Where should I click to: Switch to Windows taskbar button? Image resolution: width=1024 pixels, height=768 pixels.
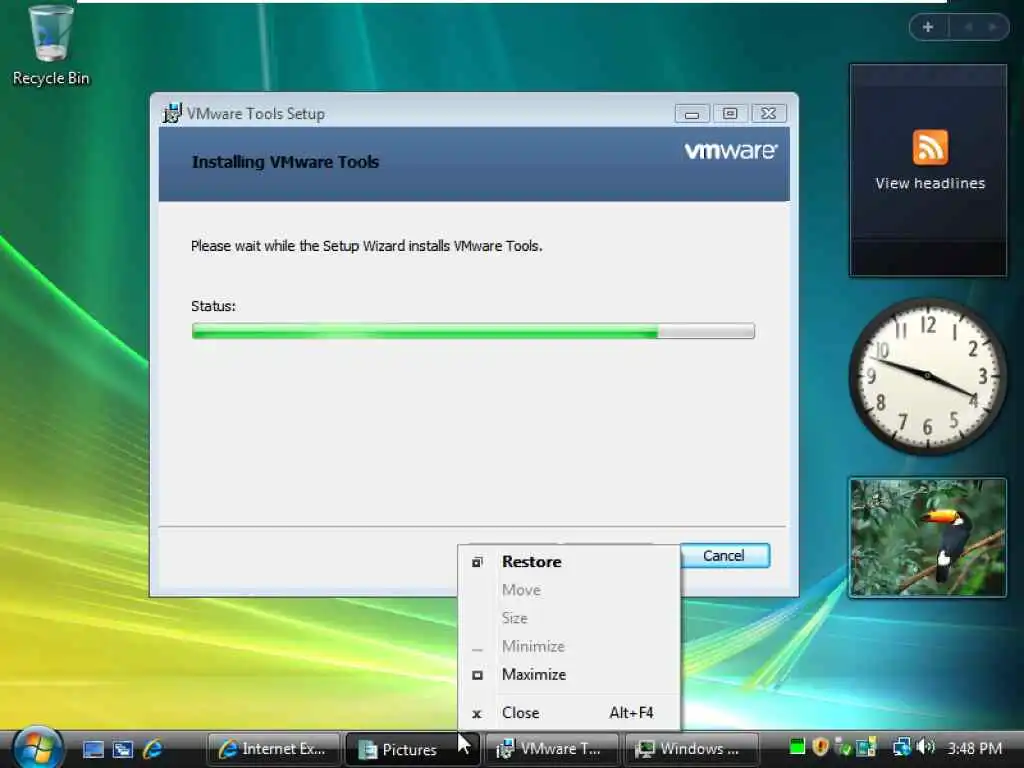(x=691, y=749)
